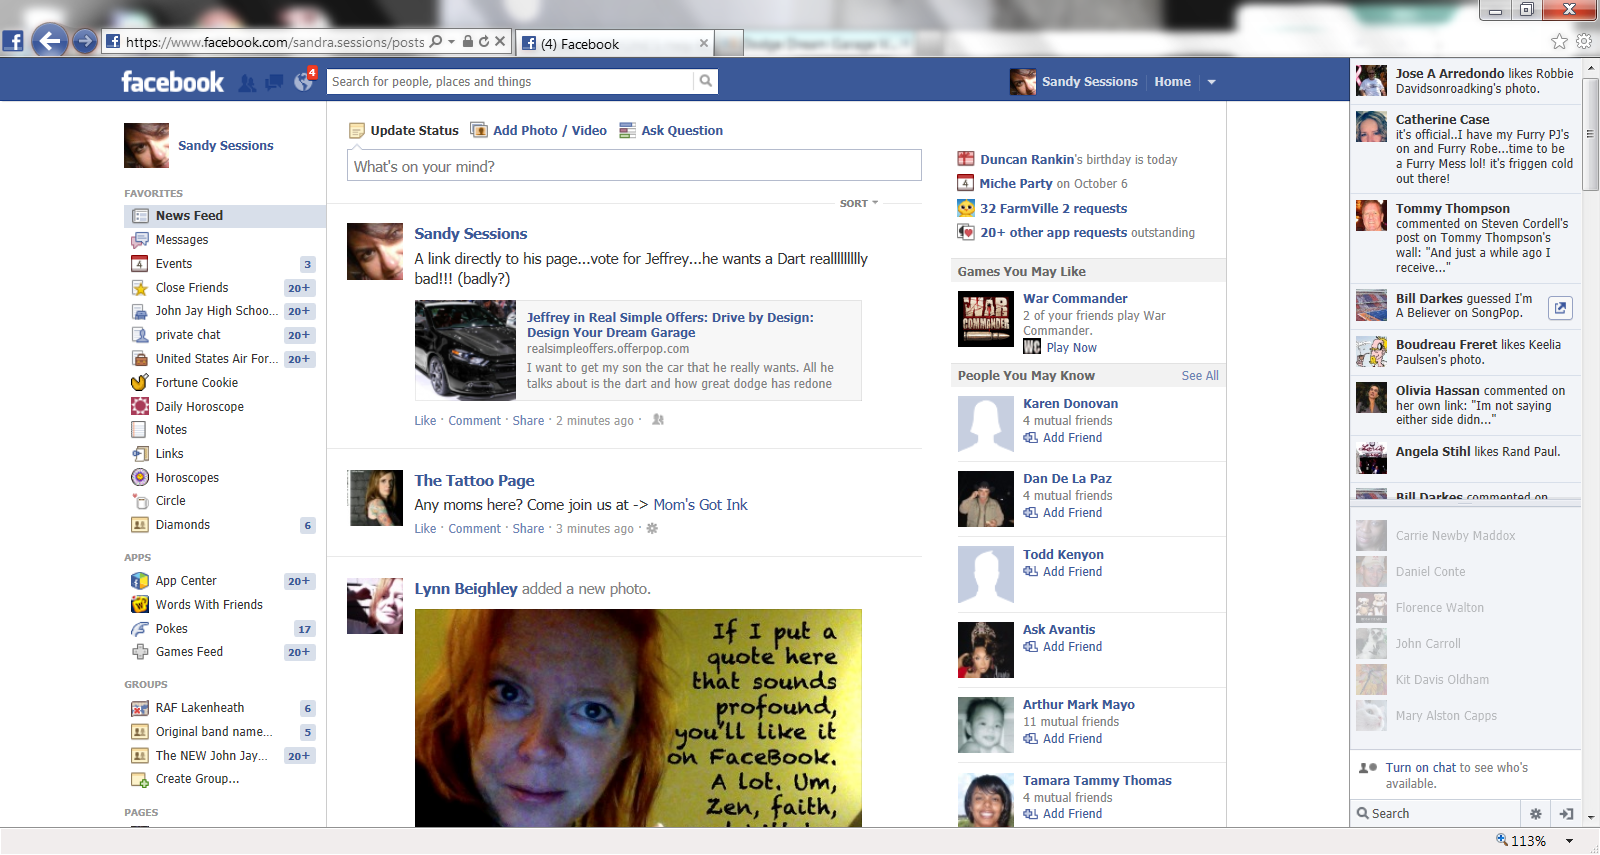Like the Sandy Sessions post
This screenshot has height=855, width=1600.
[425, 421]
